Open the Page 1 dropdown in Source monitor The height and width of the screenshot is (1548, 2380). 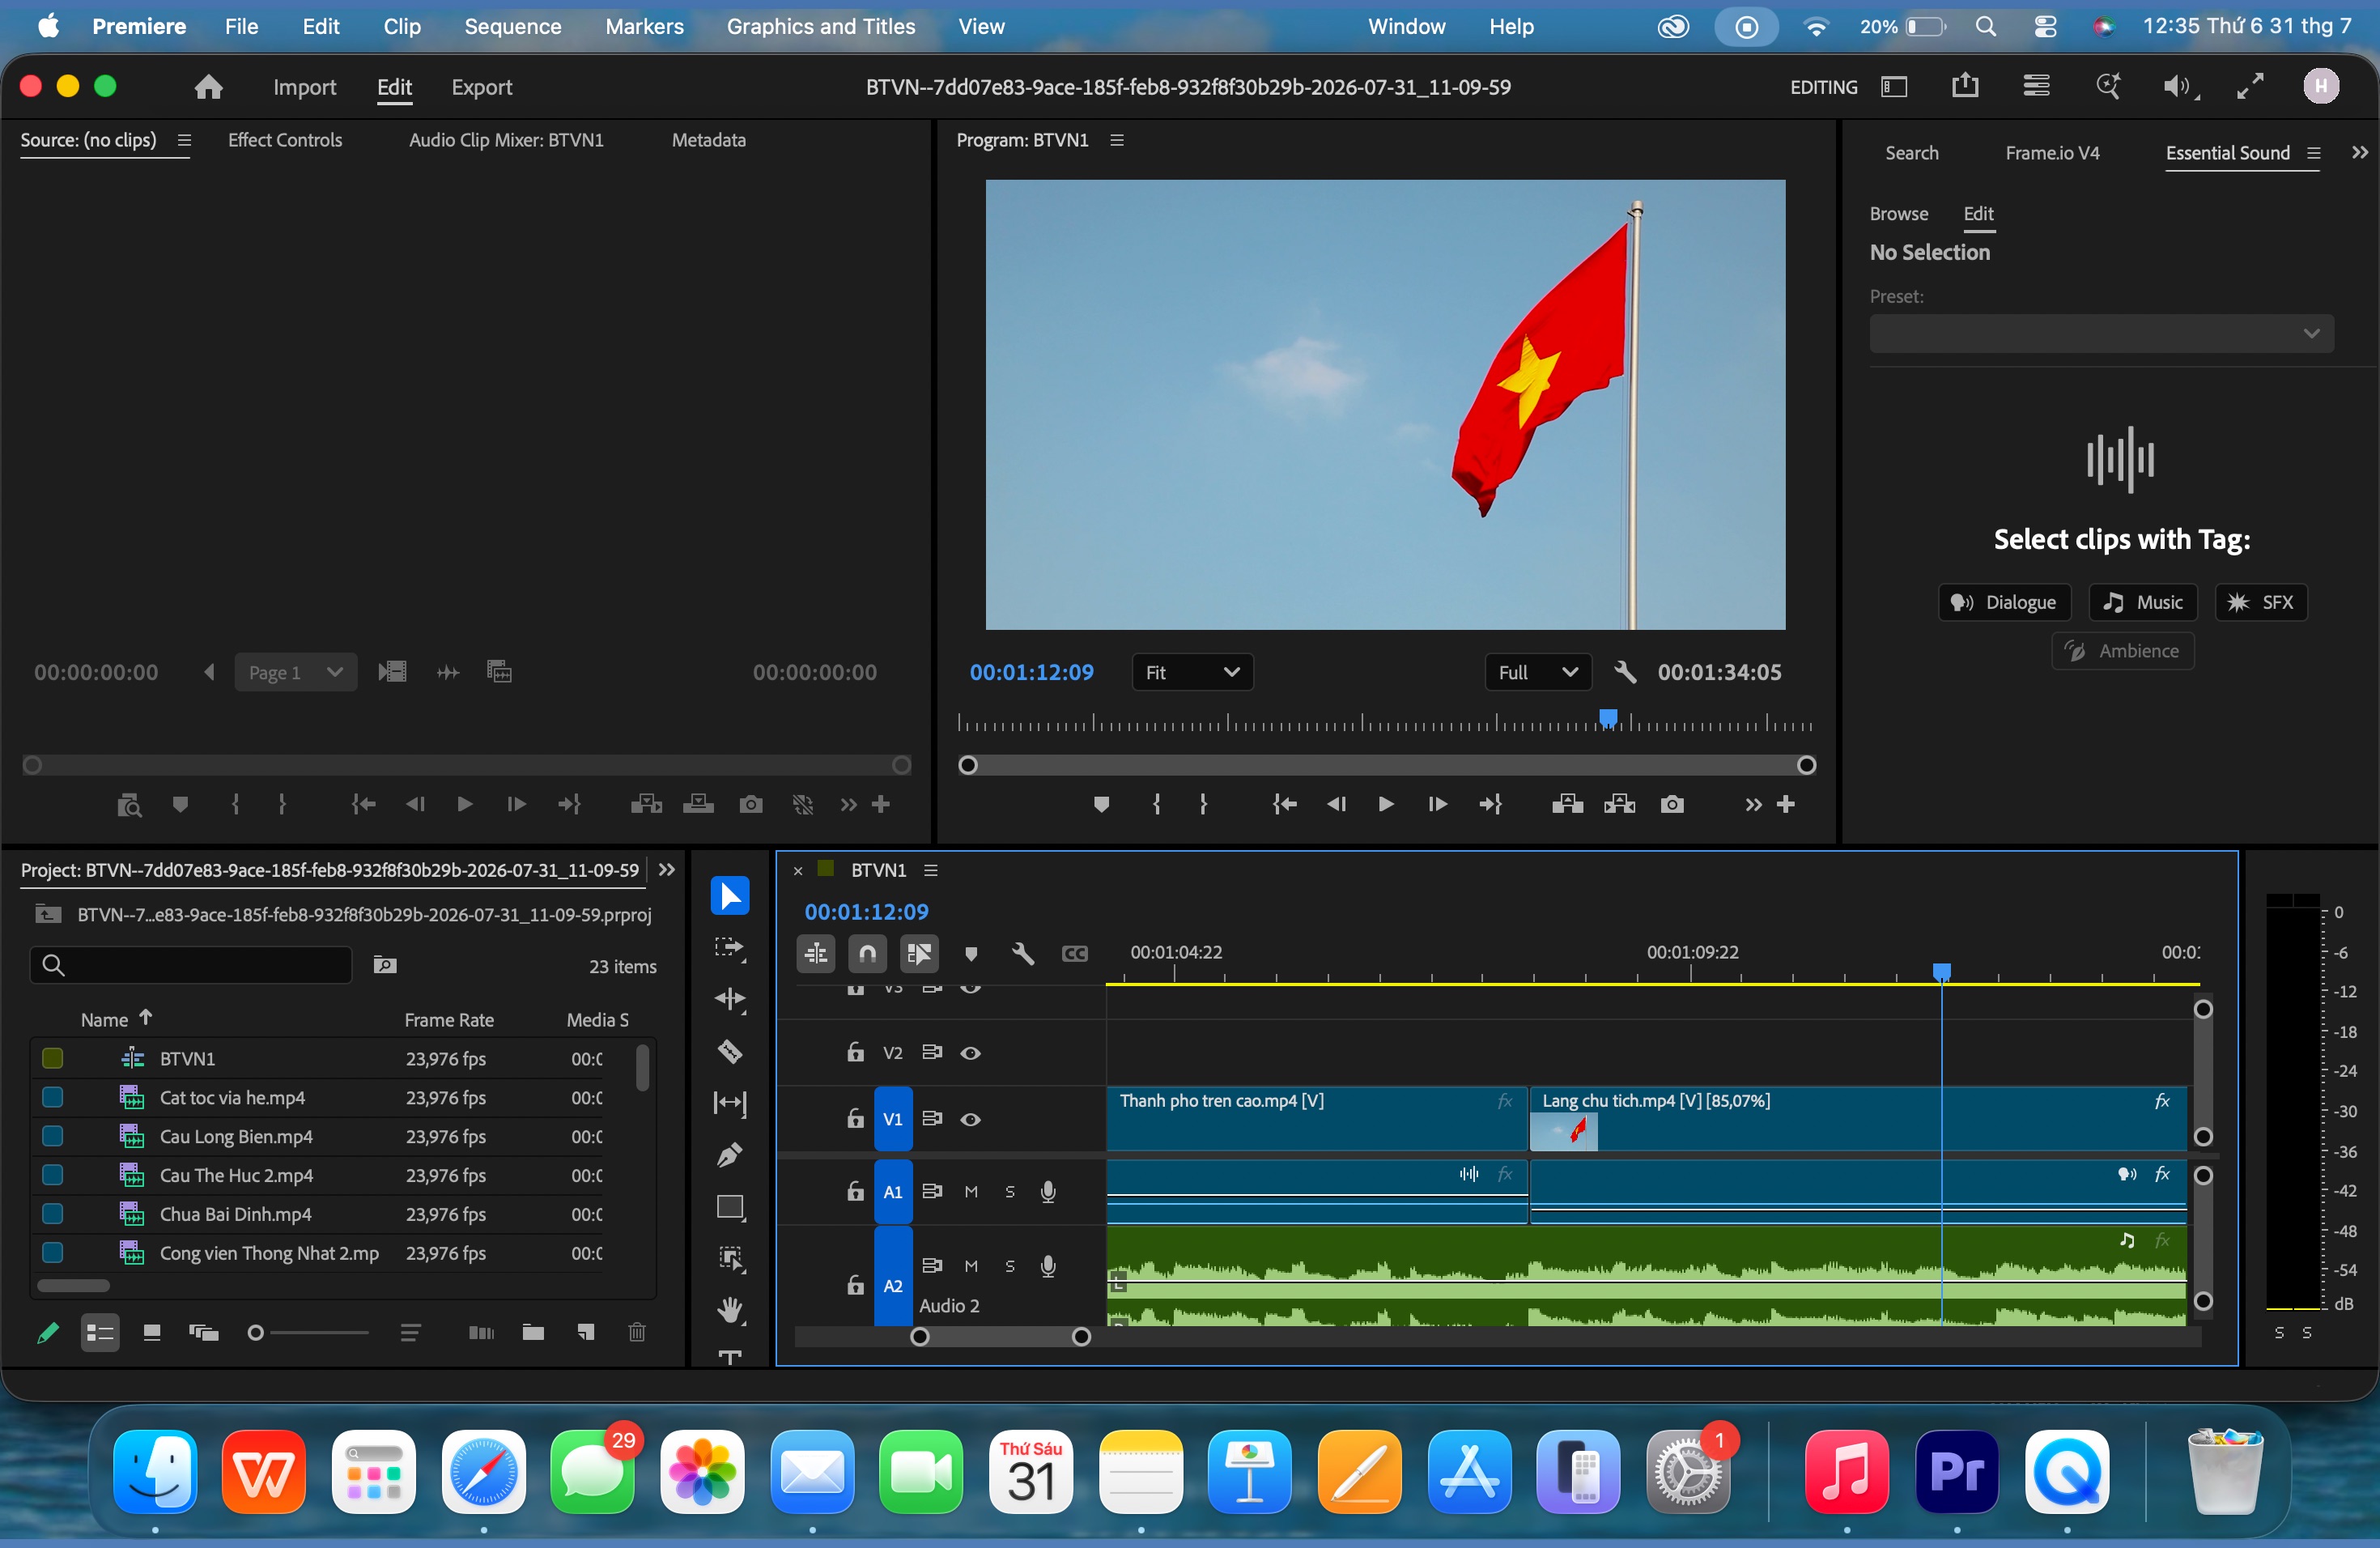point(296,672)
